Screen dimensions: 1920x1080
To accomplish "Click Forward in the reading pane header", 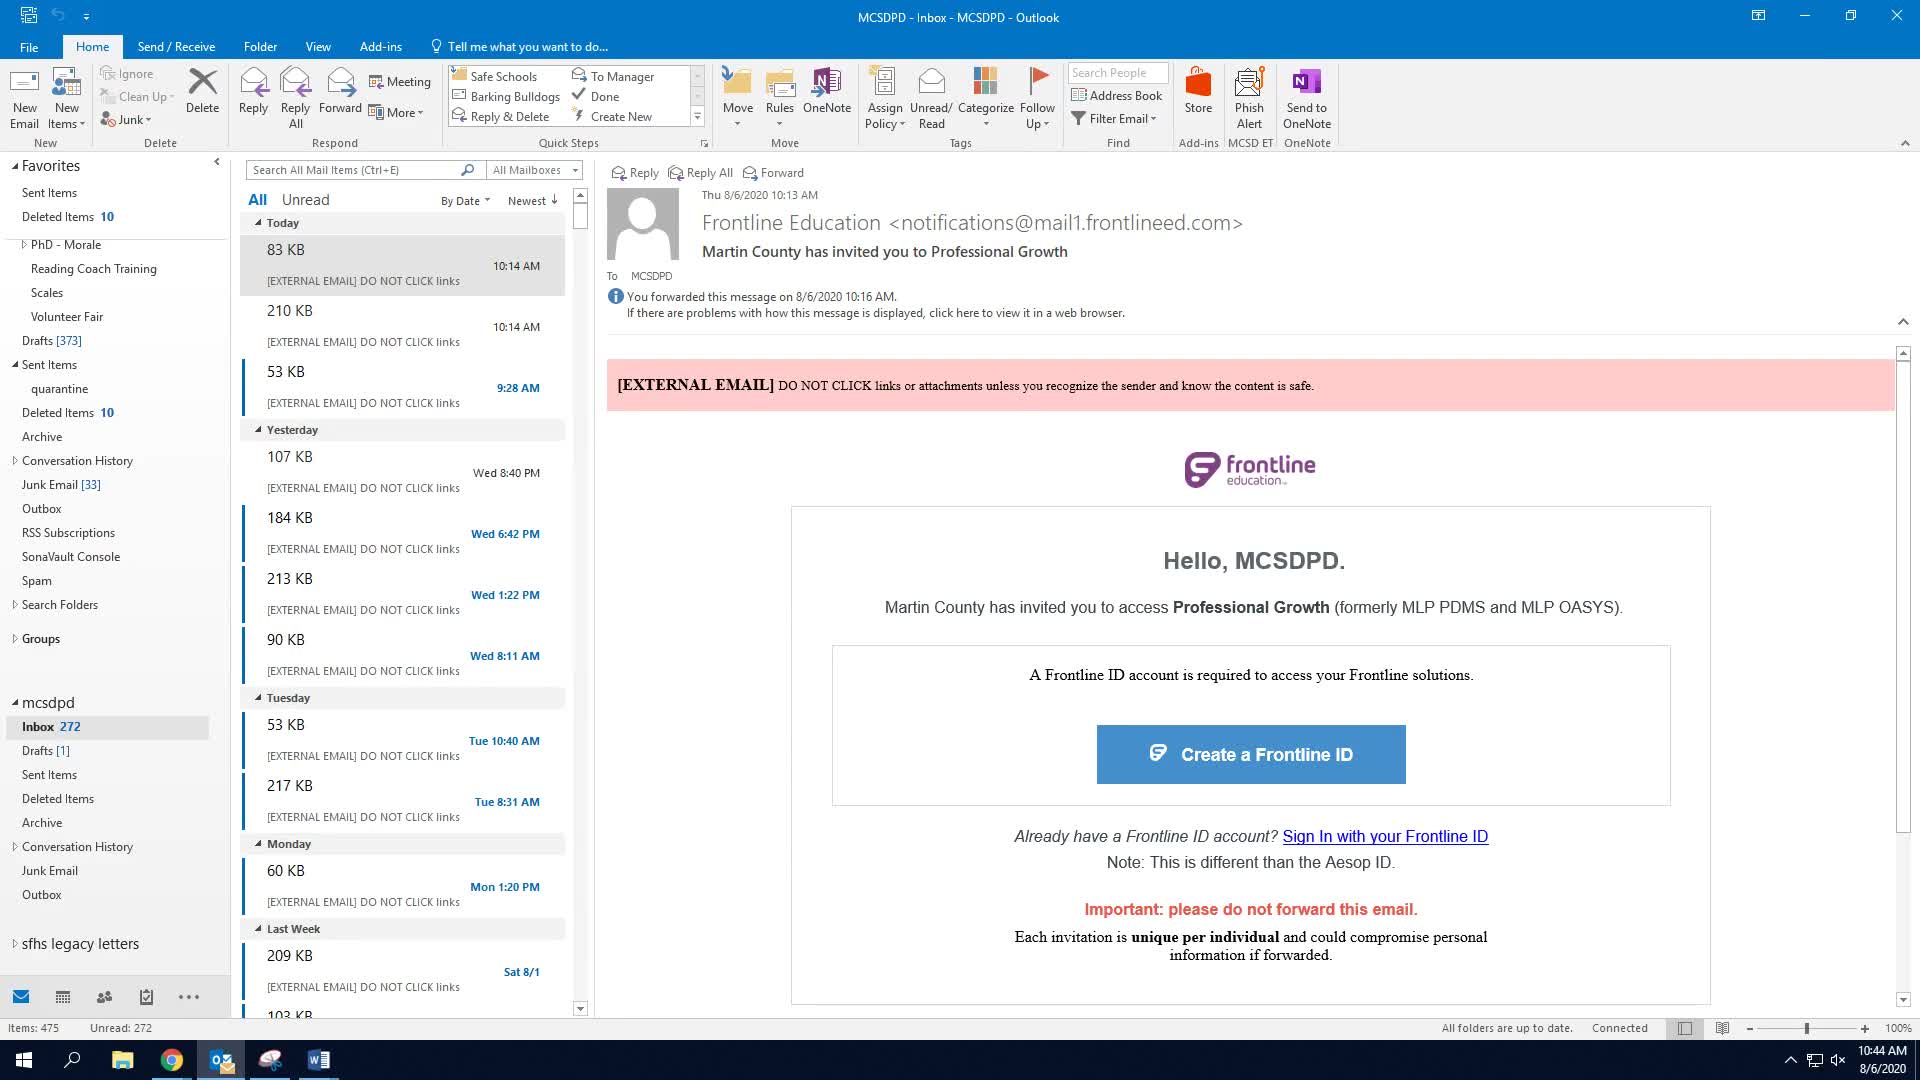I will click(x=773, y=173).
